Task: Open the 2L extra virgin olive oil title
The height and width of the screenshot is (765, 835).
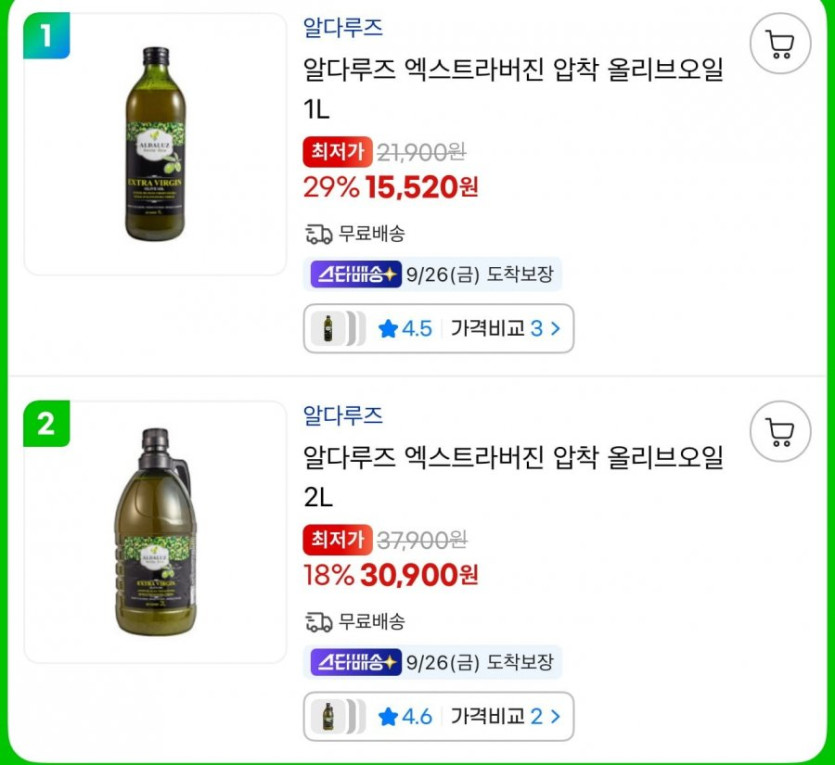Action: (x=513, y=459)
